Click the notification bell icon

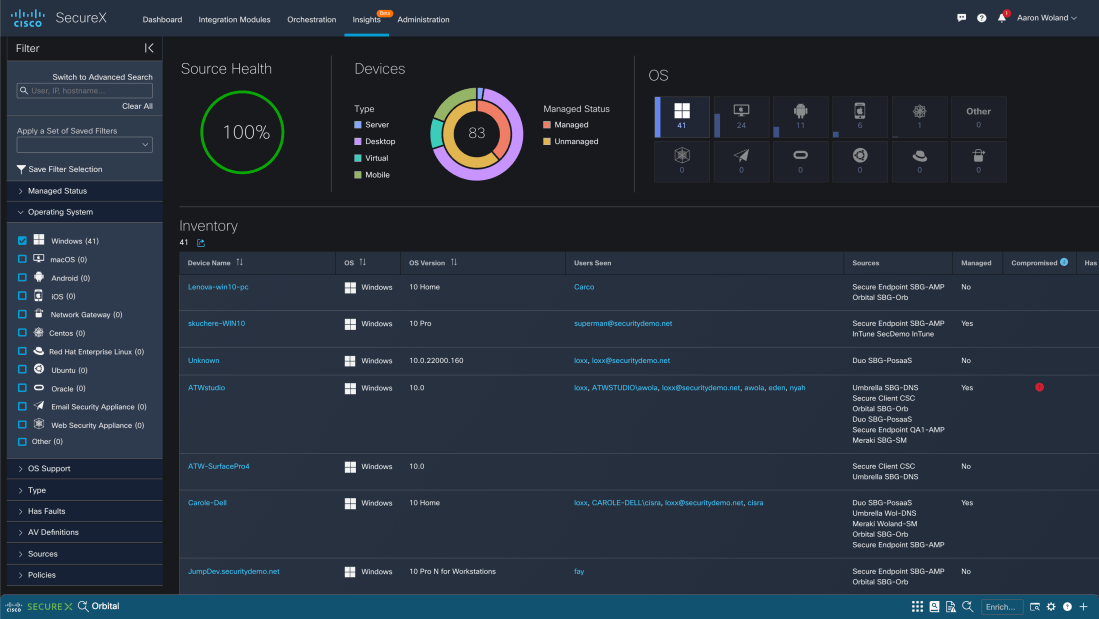click(x=1002, y=18)
